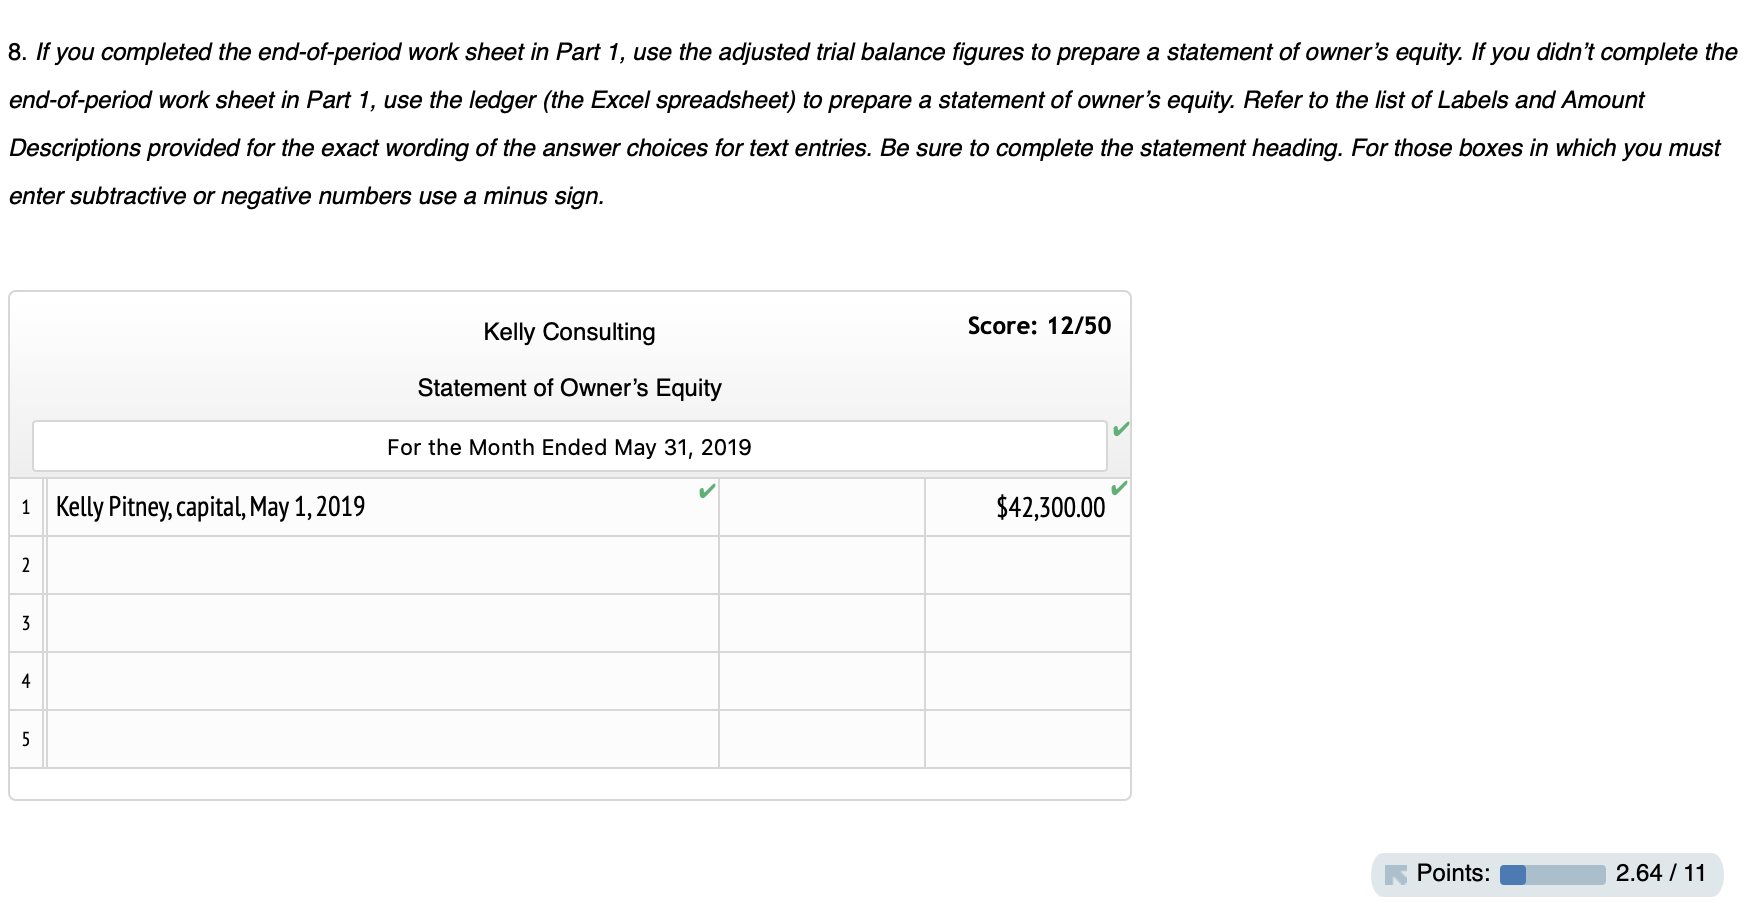
Task: Select row number 3 in the statement table
Action: [25, 623]
